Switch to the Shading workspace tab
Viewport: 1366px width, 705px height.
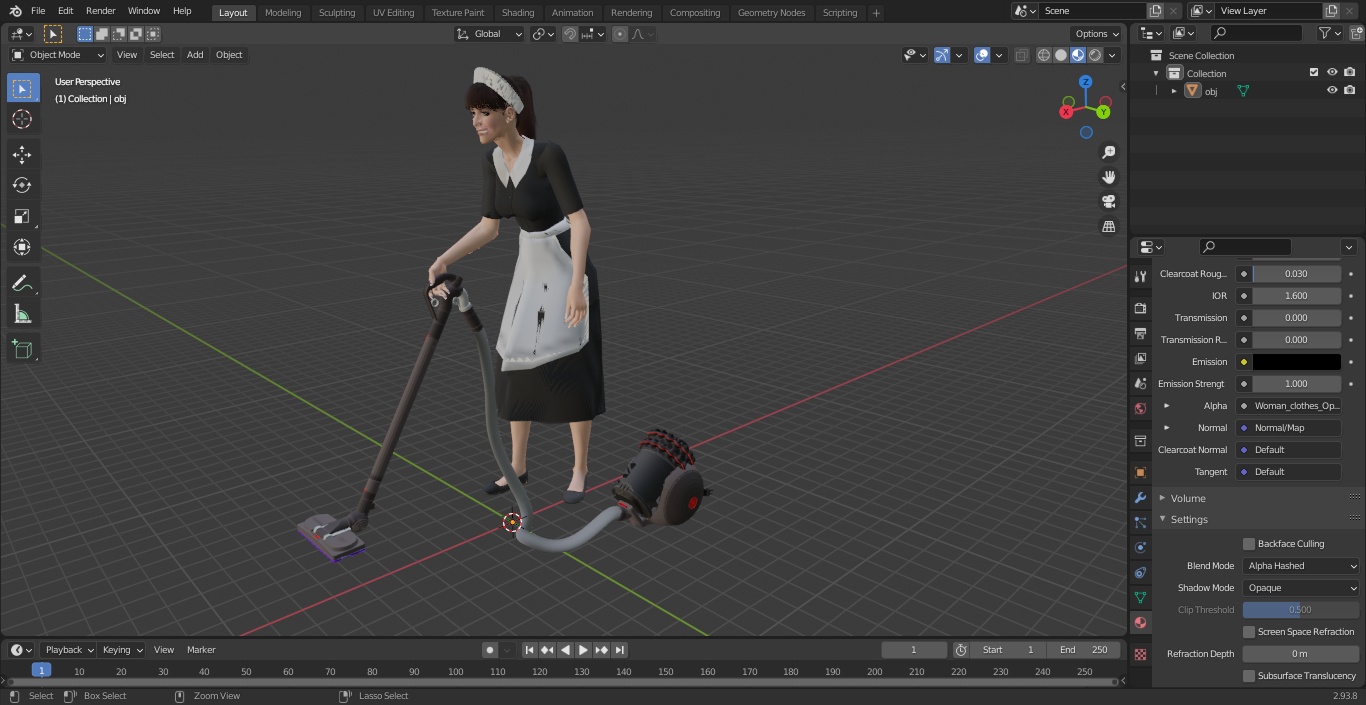(518, 12)
